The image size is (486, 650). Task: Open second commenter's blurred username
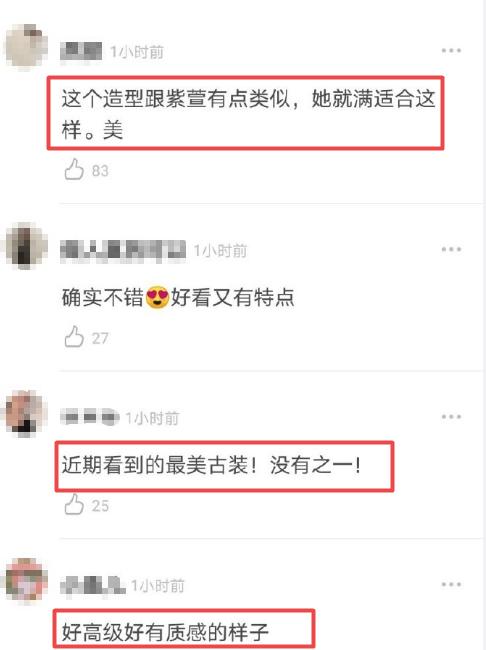(x=123, y=250)
